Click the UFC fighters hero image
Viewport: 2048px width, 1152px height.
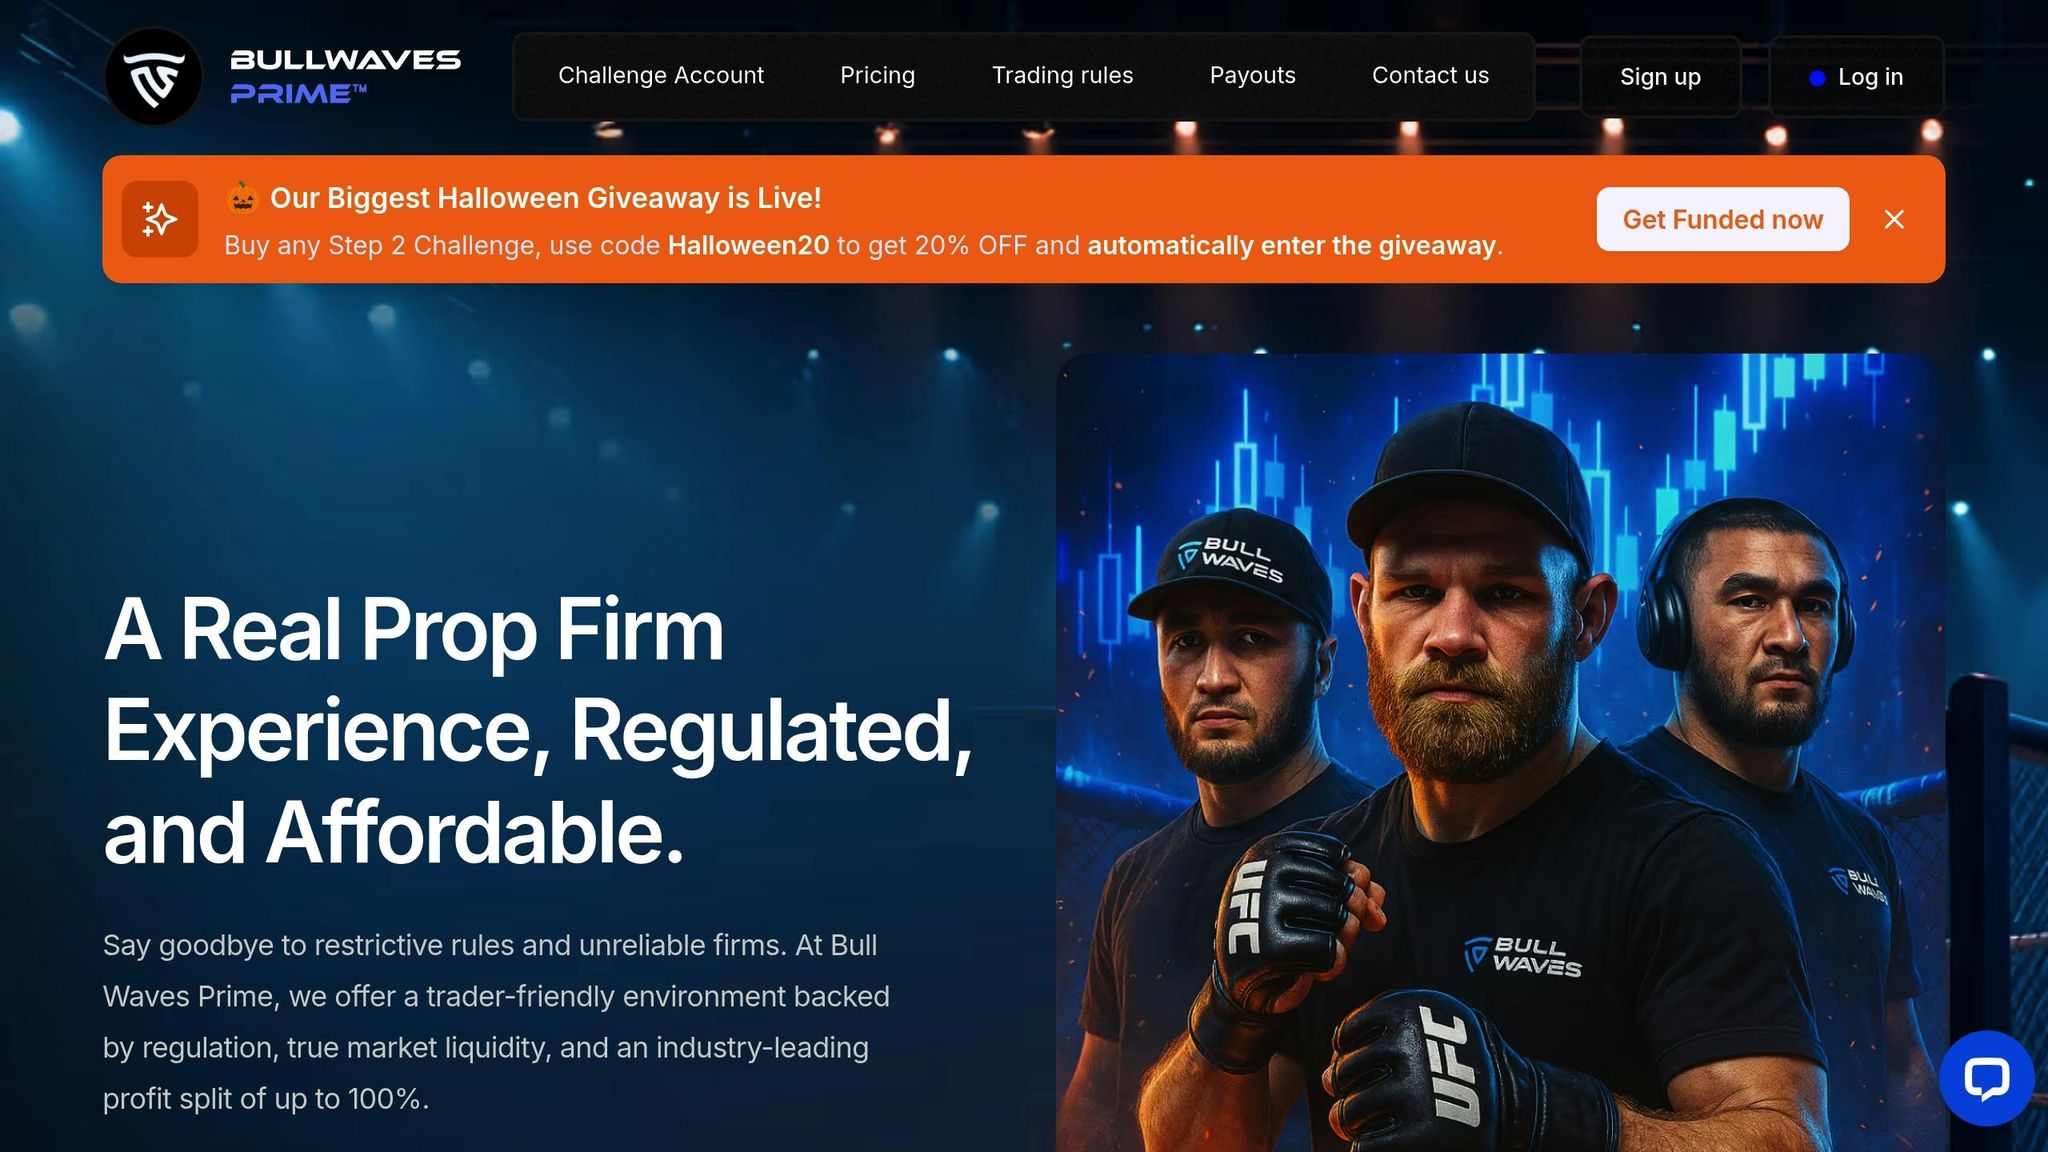[1500, 752]
